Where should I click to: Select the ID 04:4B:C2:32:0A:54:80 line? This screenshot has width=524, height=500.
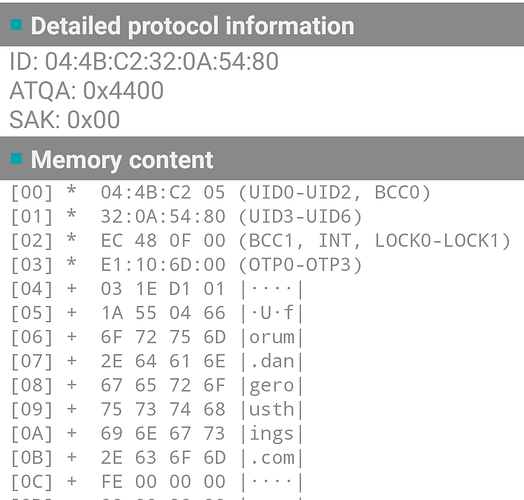point(144,61)
